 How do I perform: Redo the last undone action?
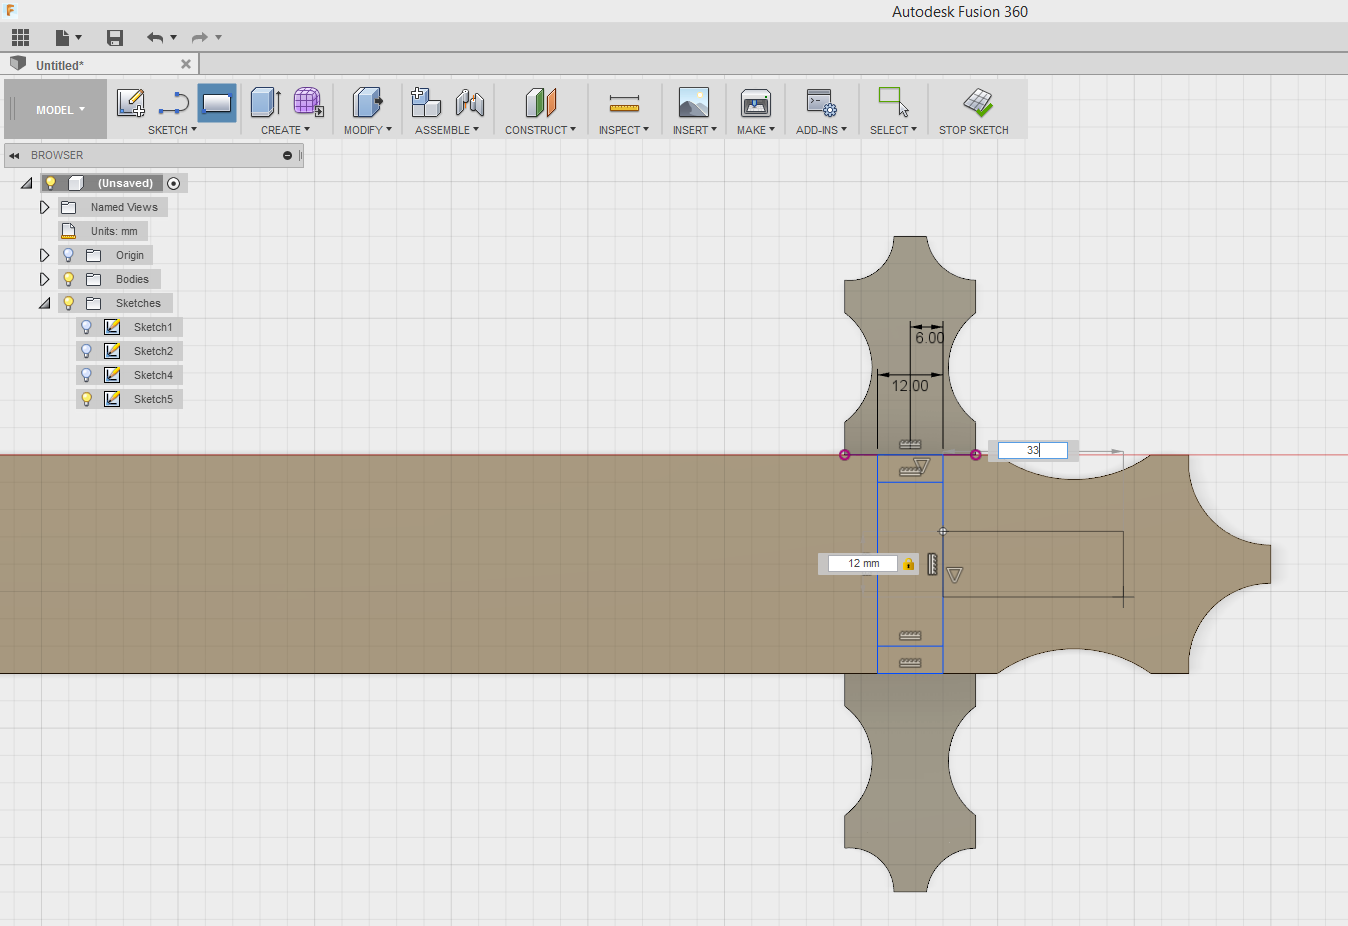[x=200, y=38]
